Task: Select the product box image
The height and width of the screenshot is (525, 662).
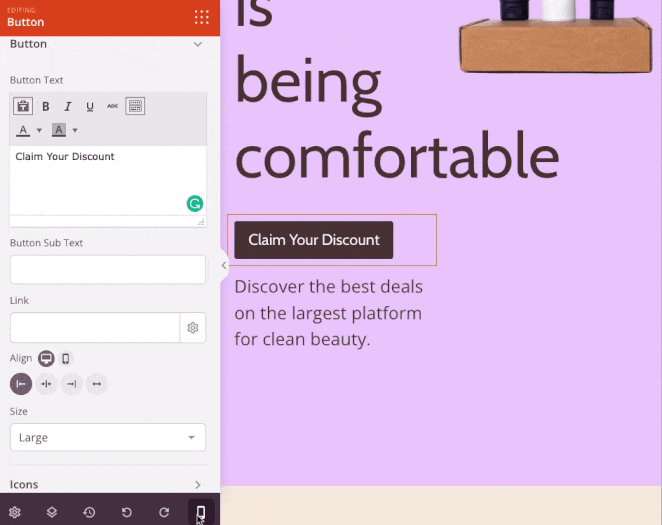Action: tap(557, 37)
